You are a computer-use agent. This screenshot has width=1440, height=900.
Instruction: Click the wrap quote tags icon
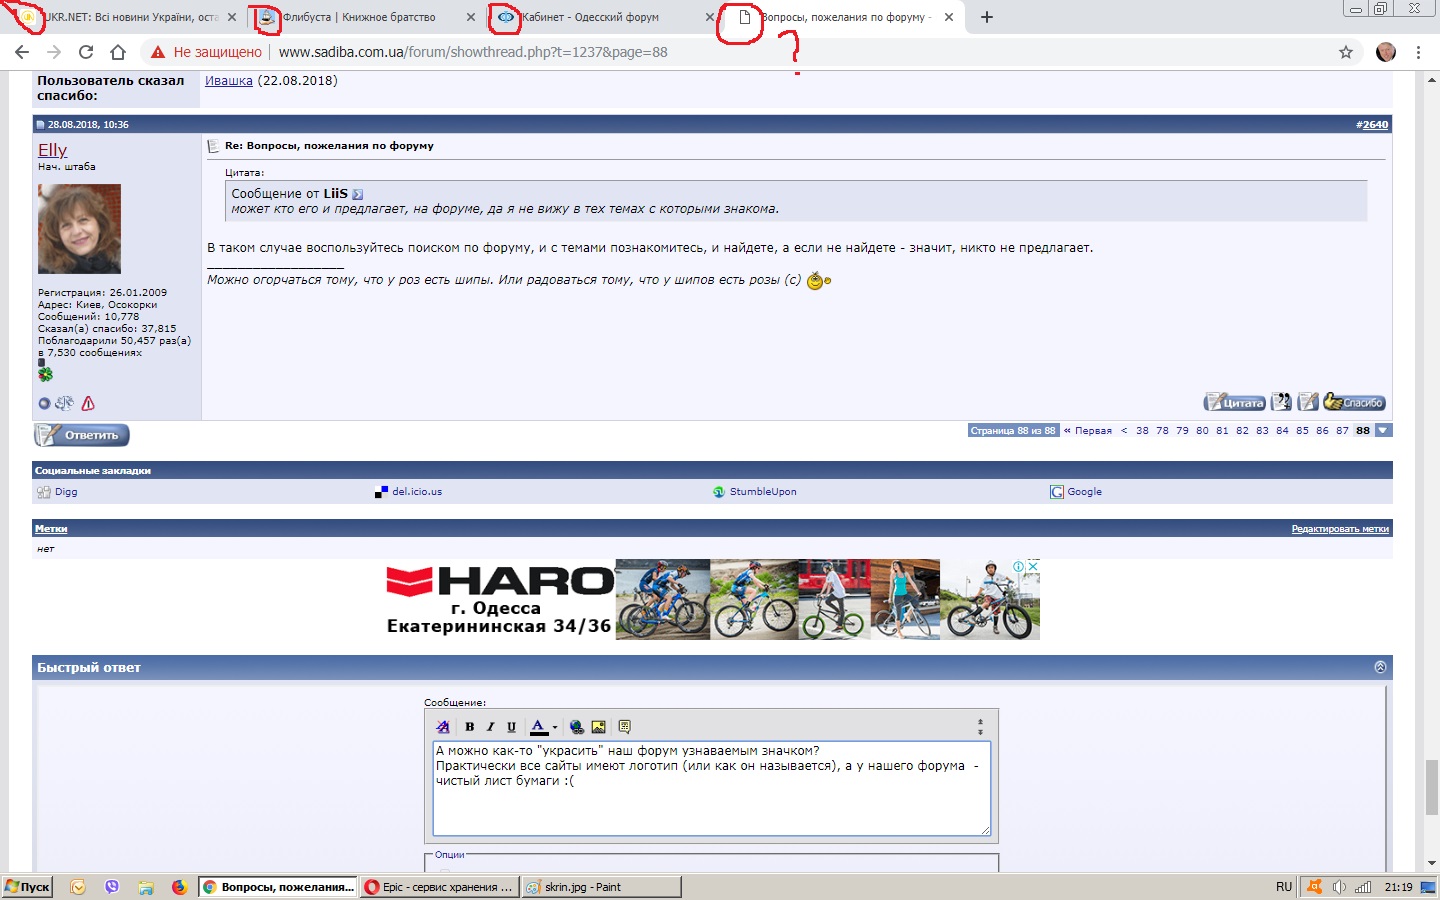coord(625,727)
